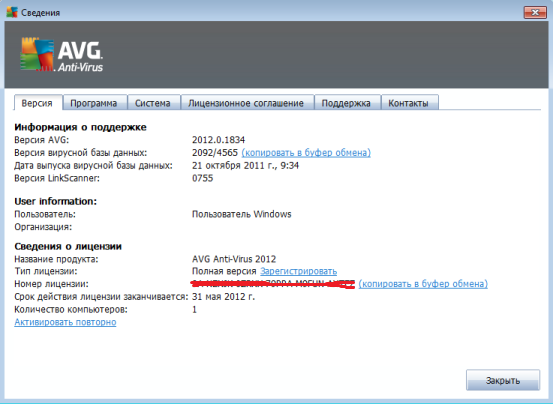Screen dimensions: 553x404
Task: Click the Количество компьютеров label
Action: (71, 309)
